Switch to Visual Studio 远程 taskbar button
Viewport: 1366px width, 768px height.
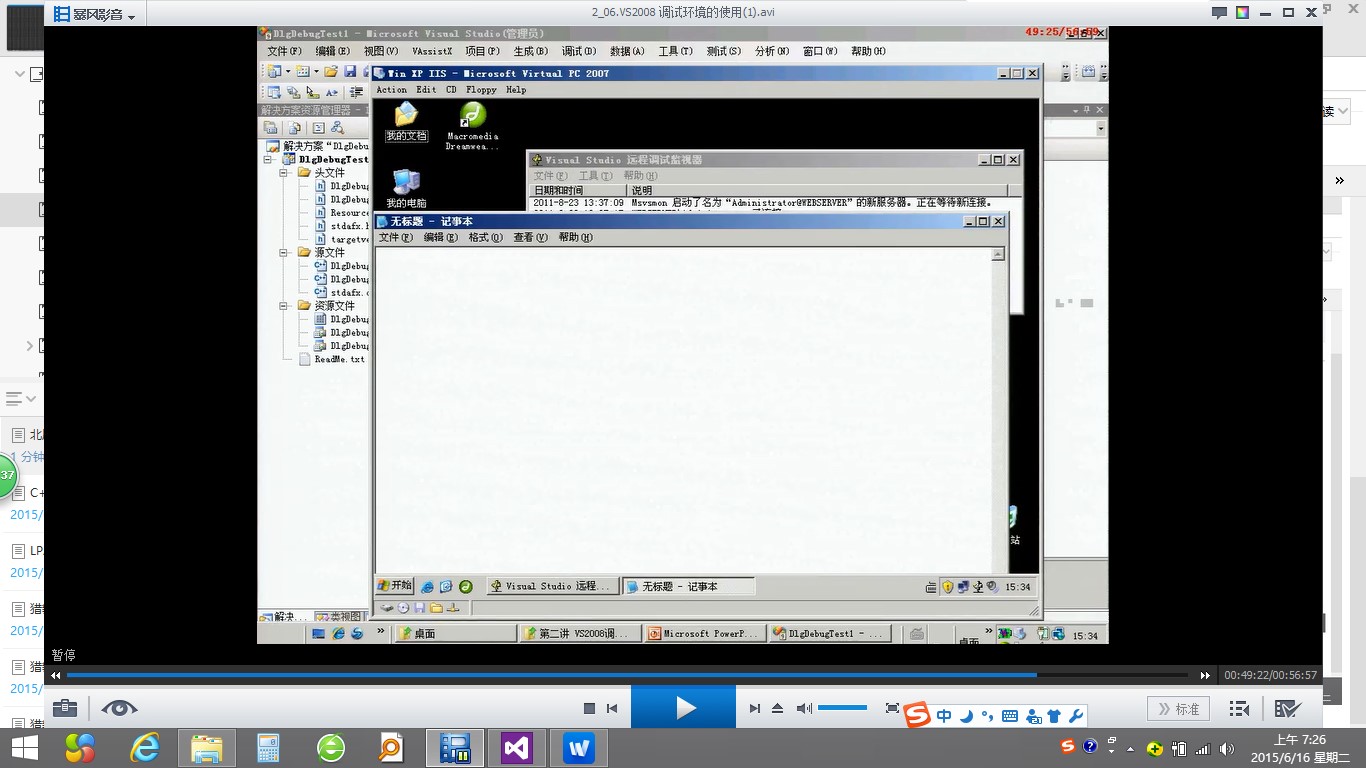click(552, 587)
